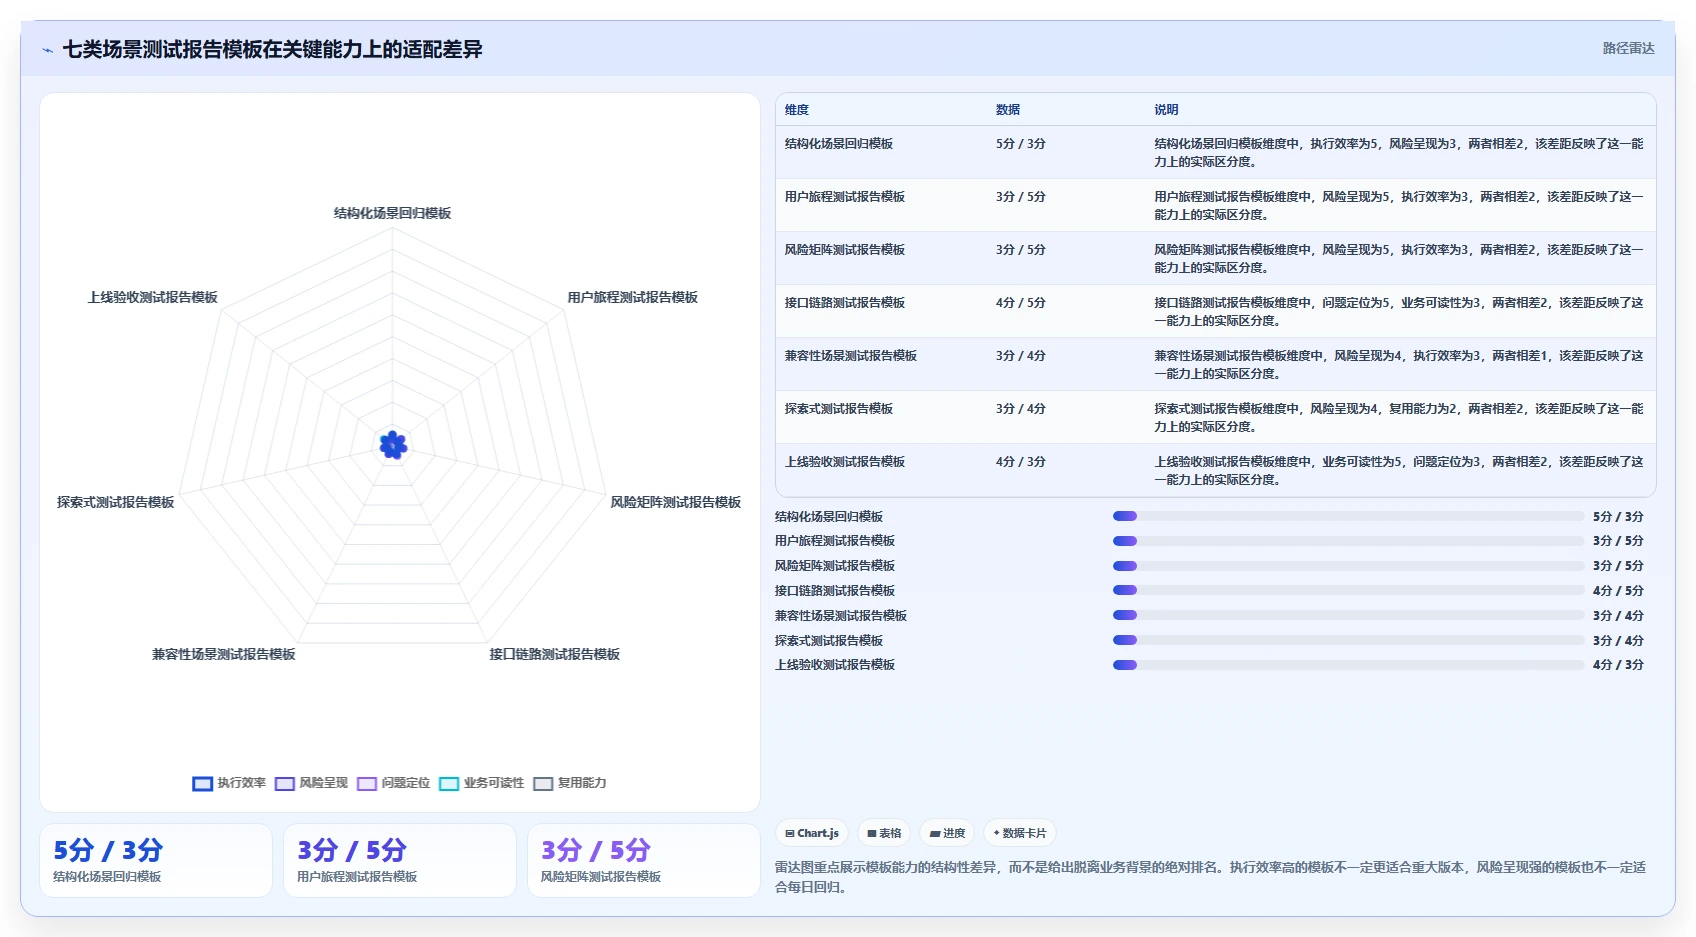
Task: Open the 风险矩阵测试报告模板 summary card
Action: [x=644, y=861]
